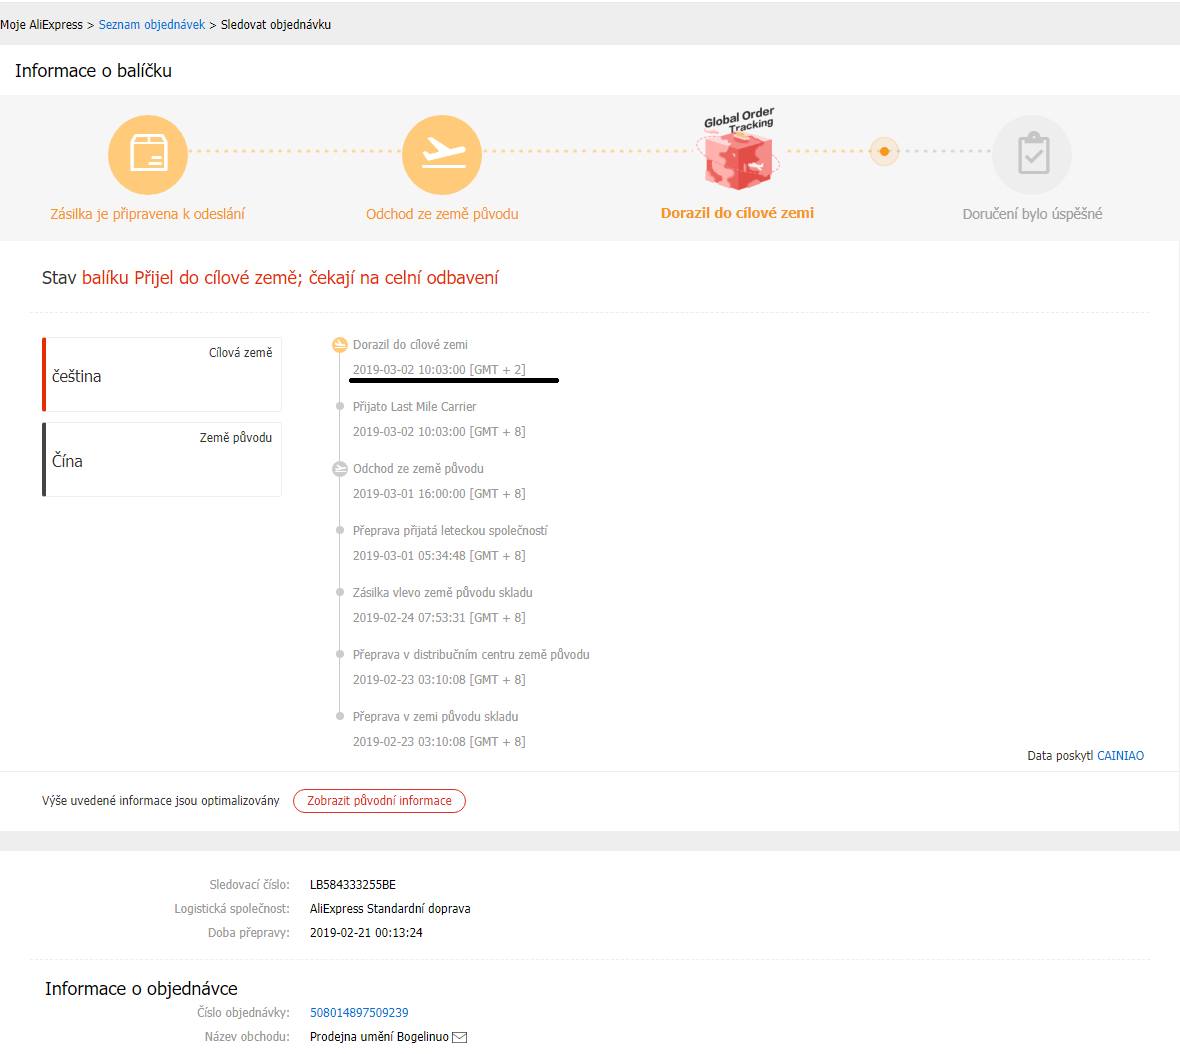Click the Odchod ze země původu step label
The width and height of the screenshot is (1180, 1054).
(x=442, y=214)
